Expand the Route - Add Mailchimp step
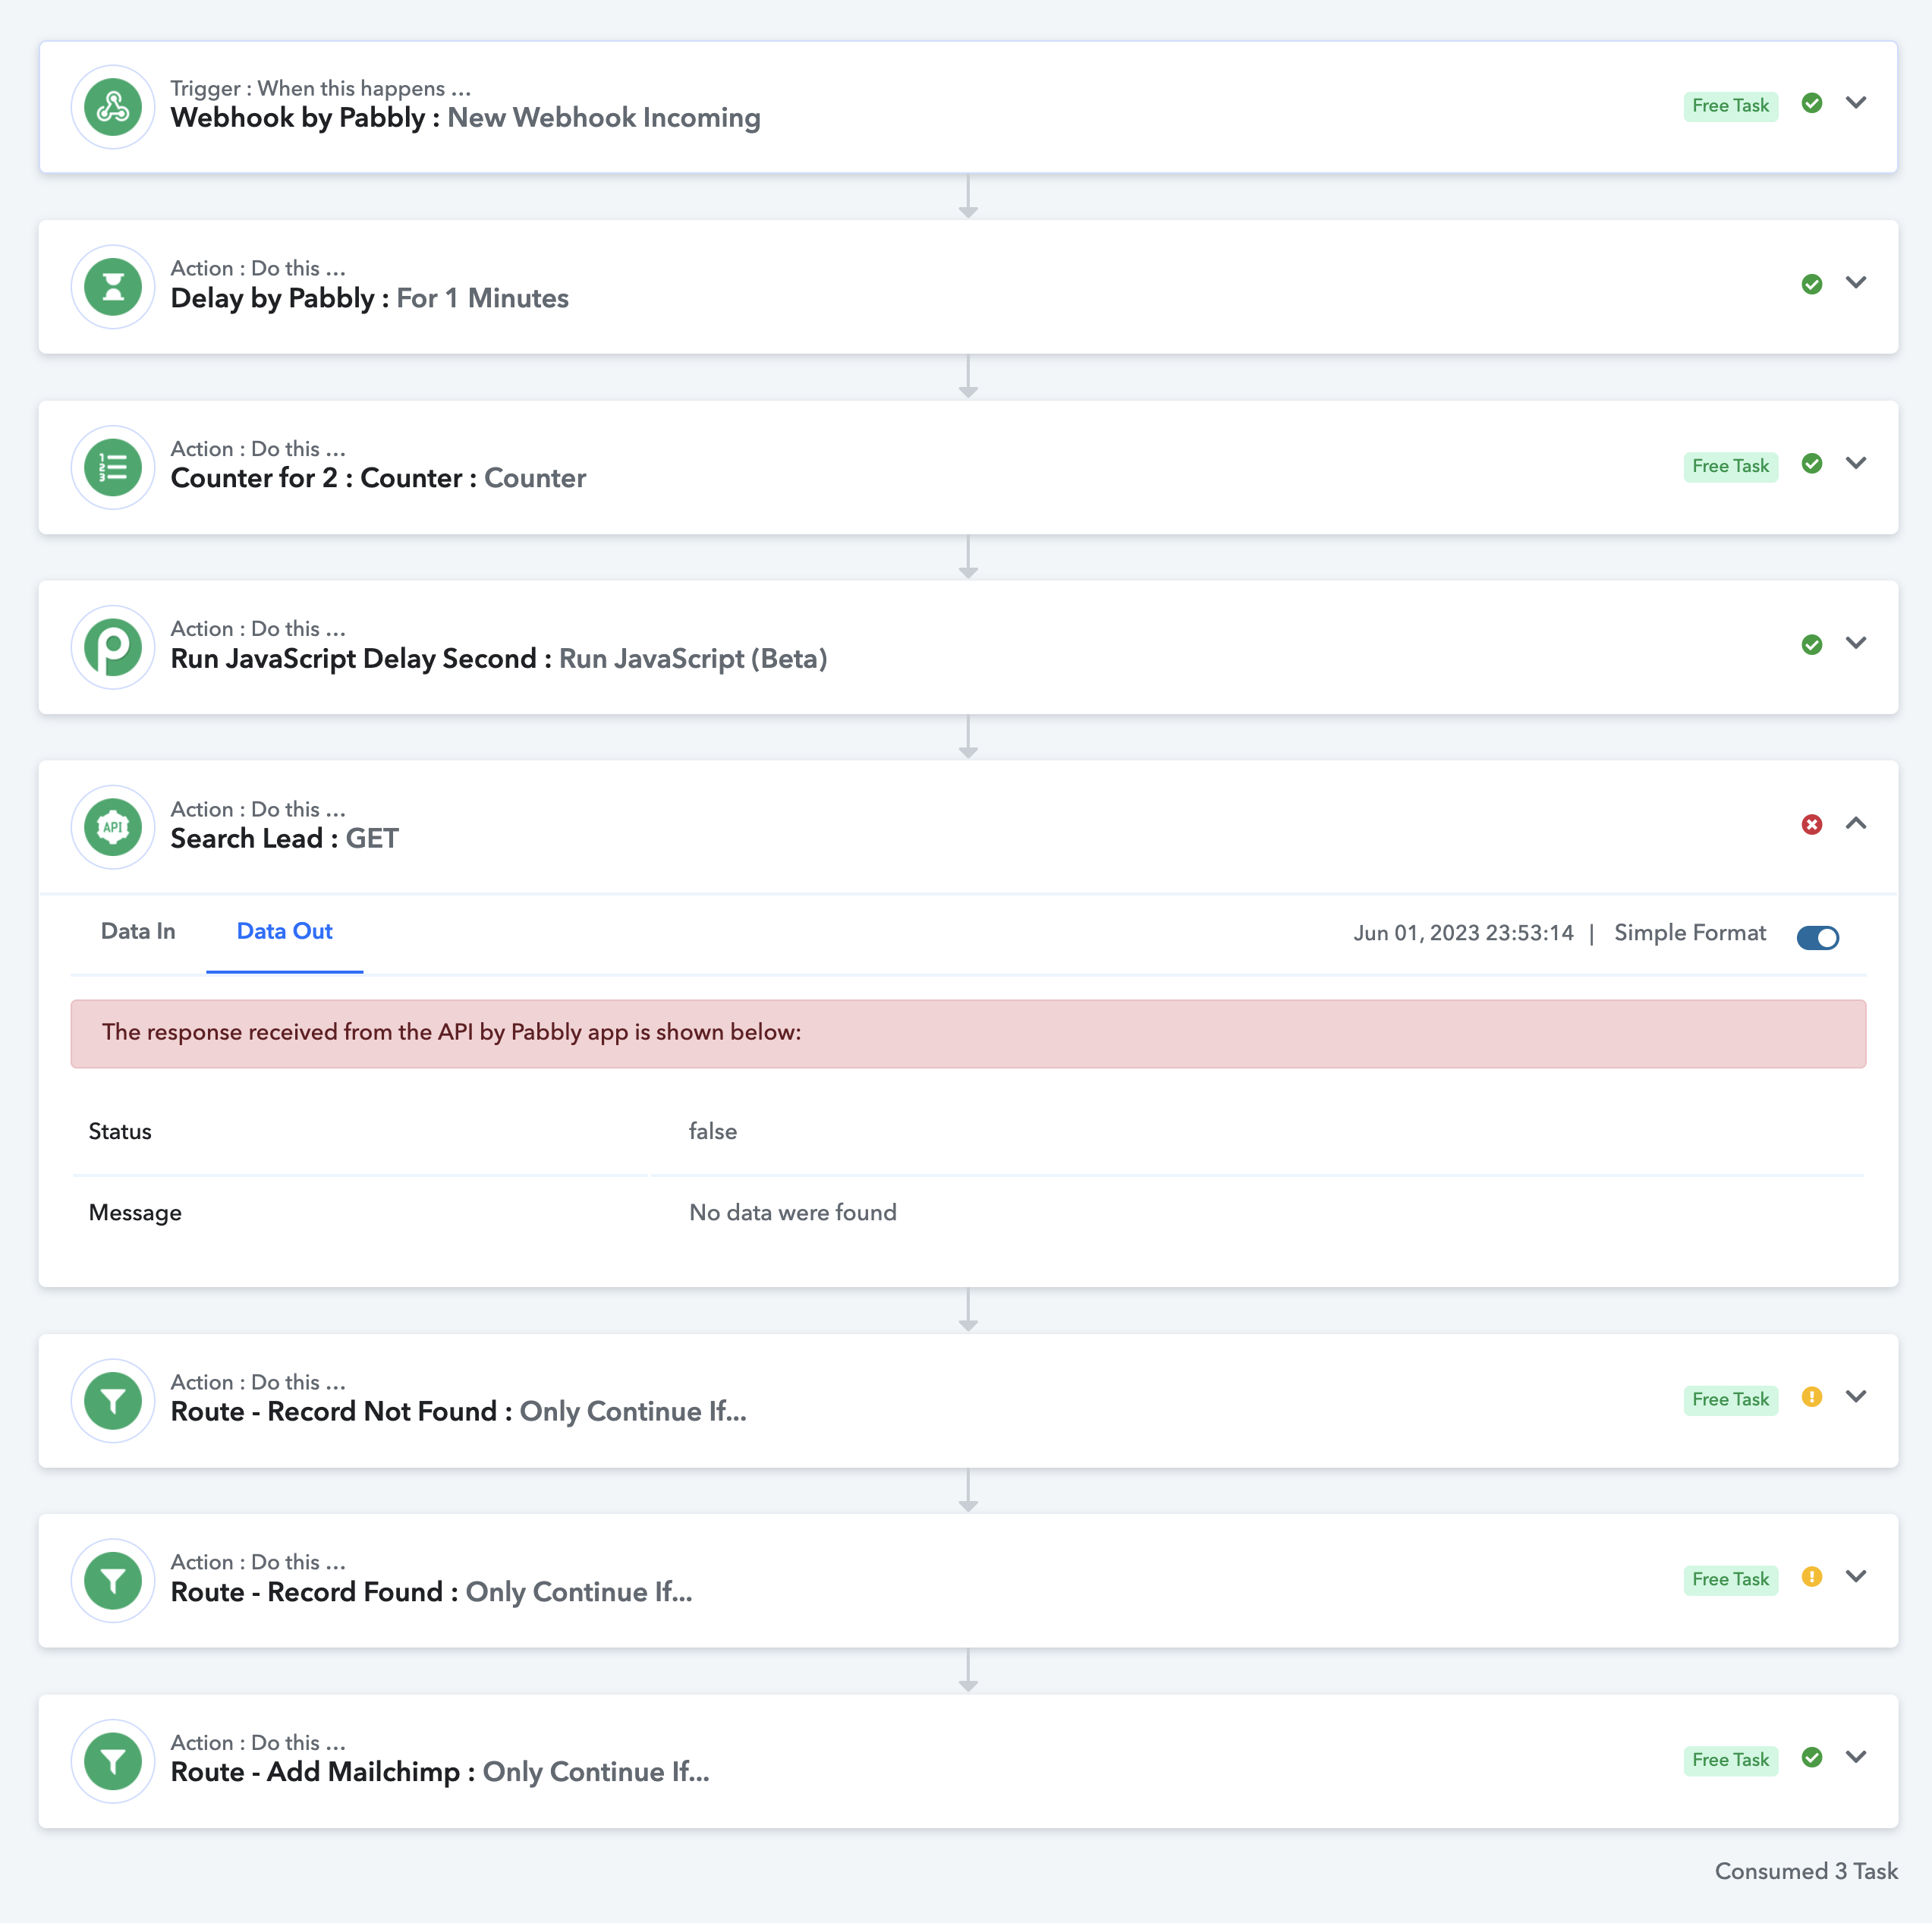1932x1923 pixels. click(1856, 1757)
